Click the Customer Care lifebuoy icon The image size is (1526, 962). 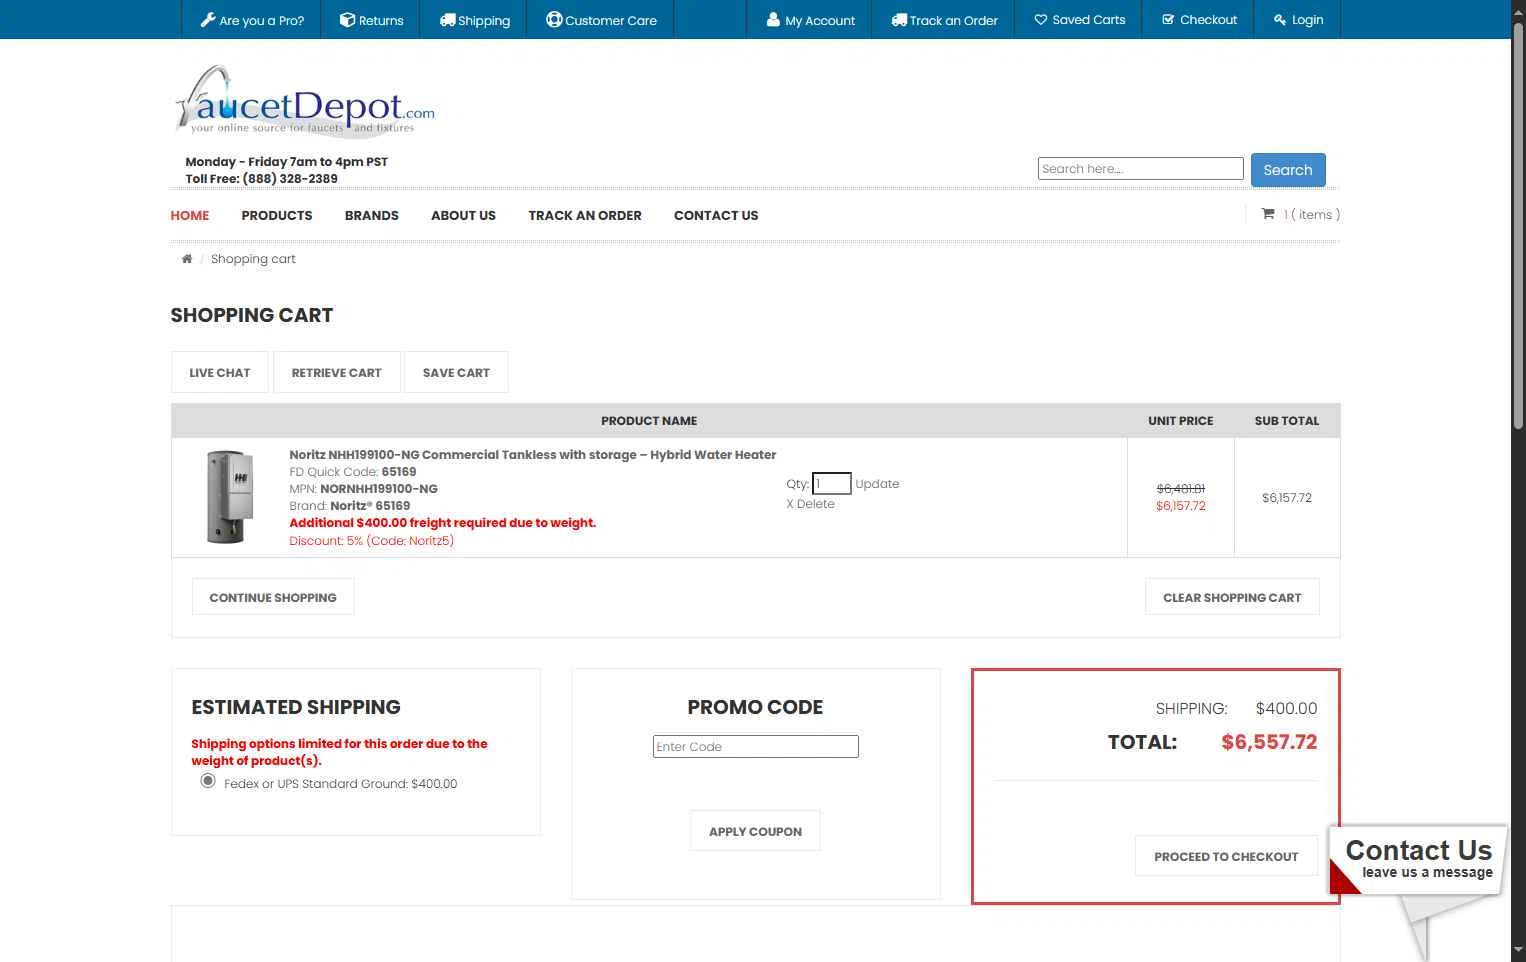[x=553, y=19]
